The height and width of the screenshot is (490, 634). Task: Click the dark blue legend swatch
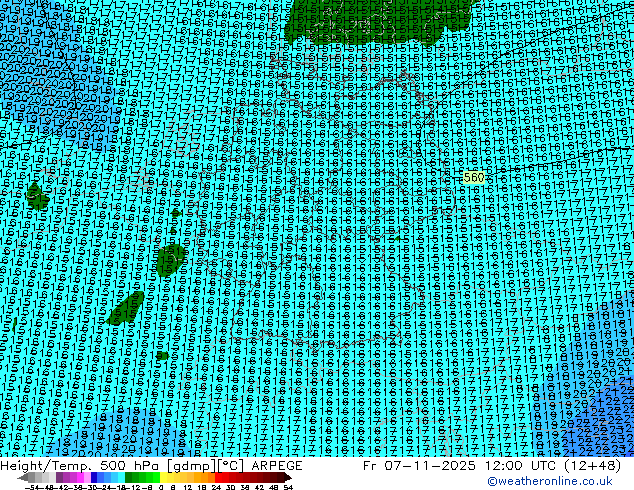pyautogui.click(x=94, y=478)
